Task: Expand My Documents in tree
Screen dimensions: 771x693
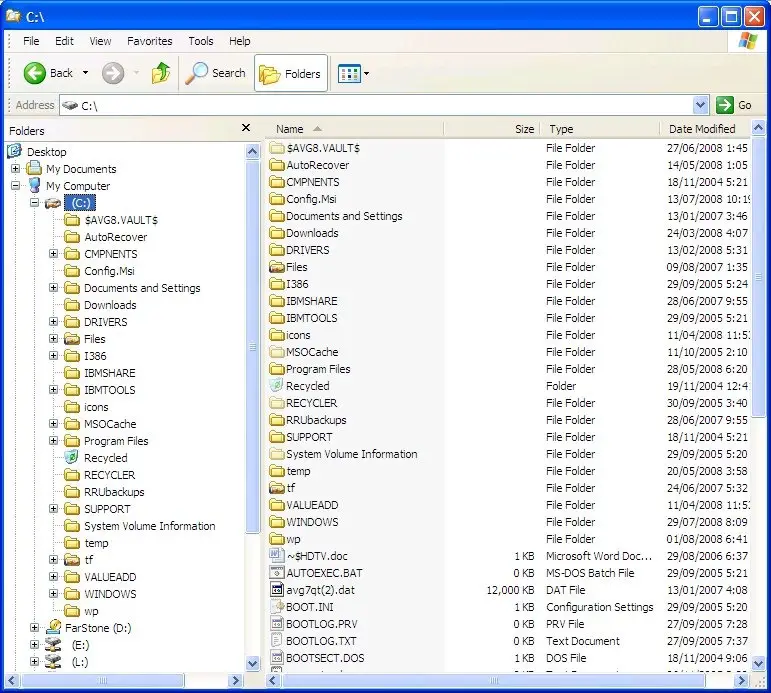Action: [15, 169]
